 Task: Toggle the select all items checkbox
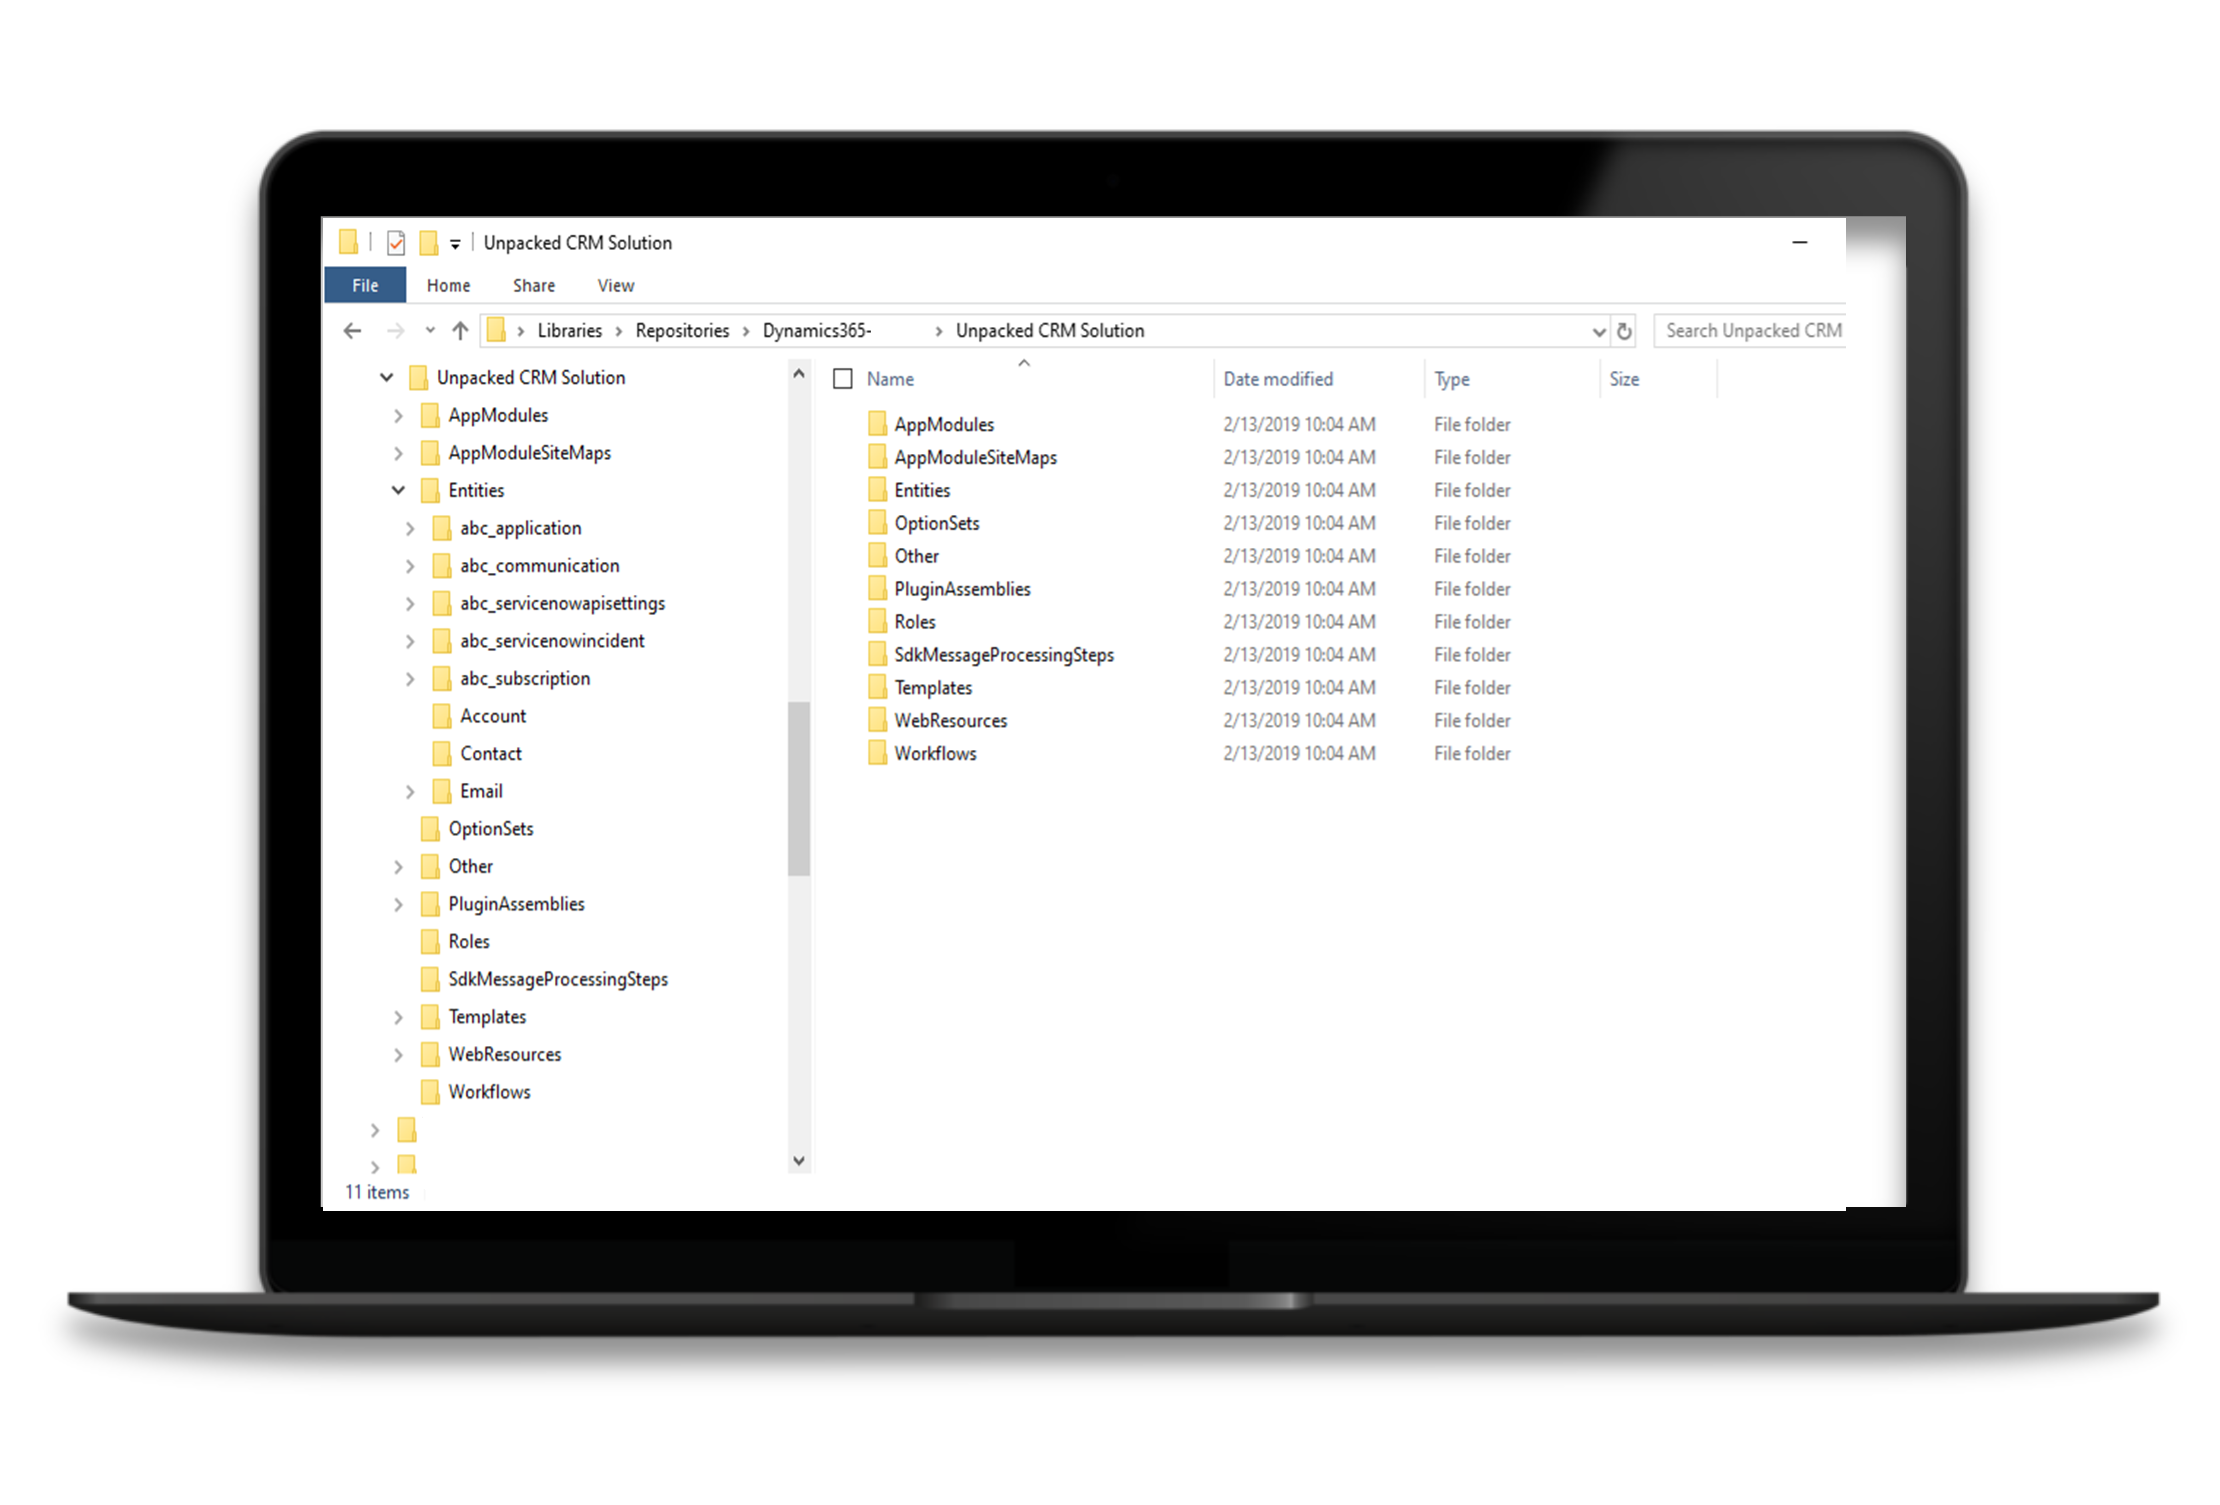click(843, 379)
